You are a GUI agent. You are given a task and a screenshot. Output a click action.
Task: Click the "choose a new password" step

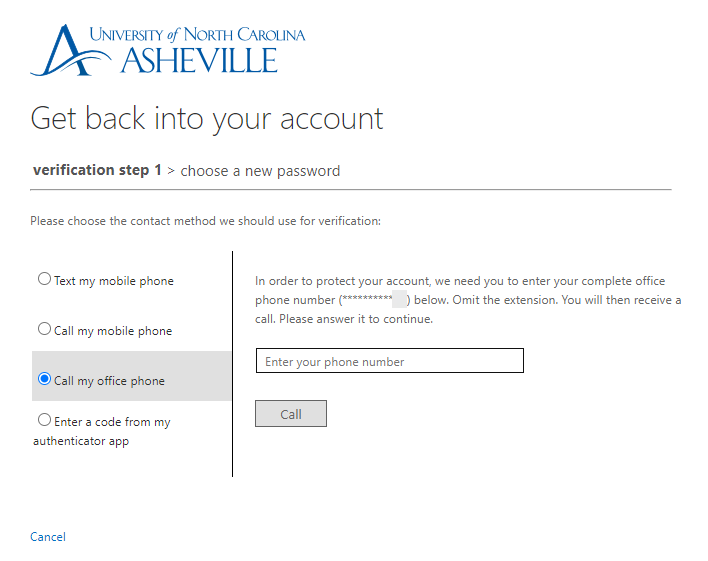pos(260,171)
